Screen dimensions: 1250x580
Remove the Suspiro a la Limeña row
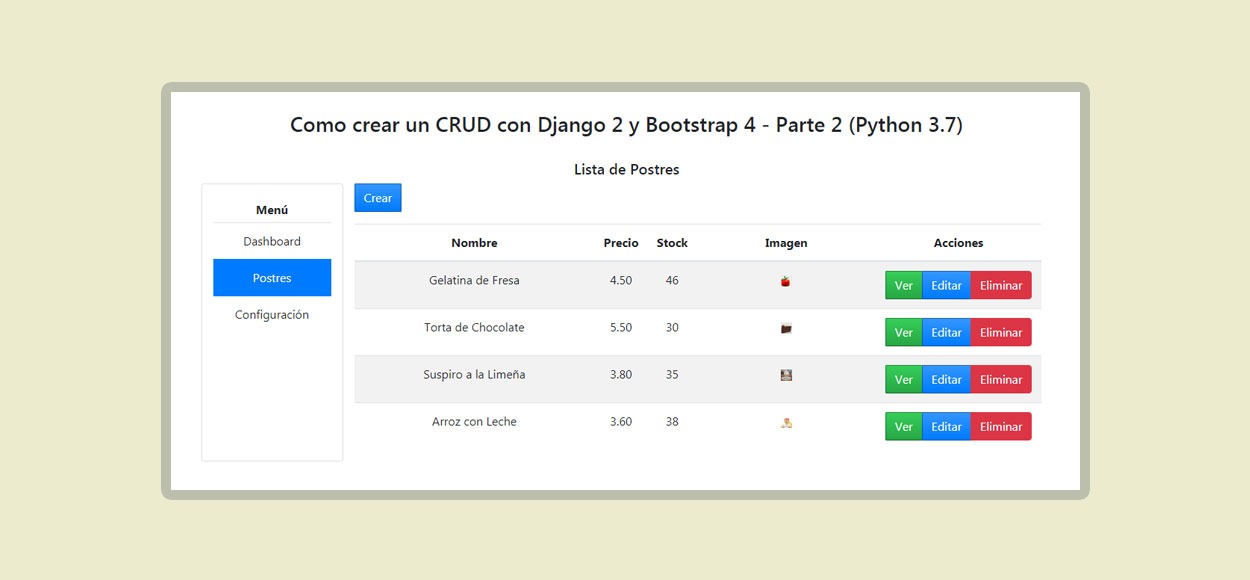coord(1001,379)
